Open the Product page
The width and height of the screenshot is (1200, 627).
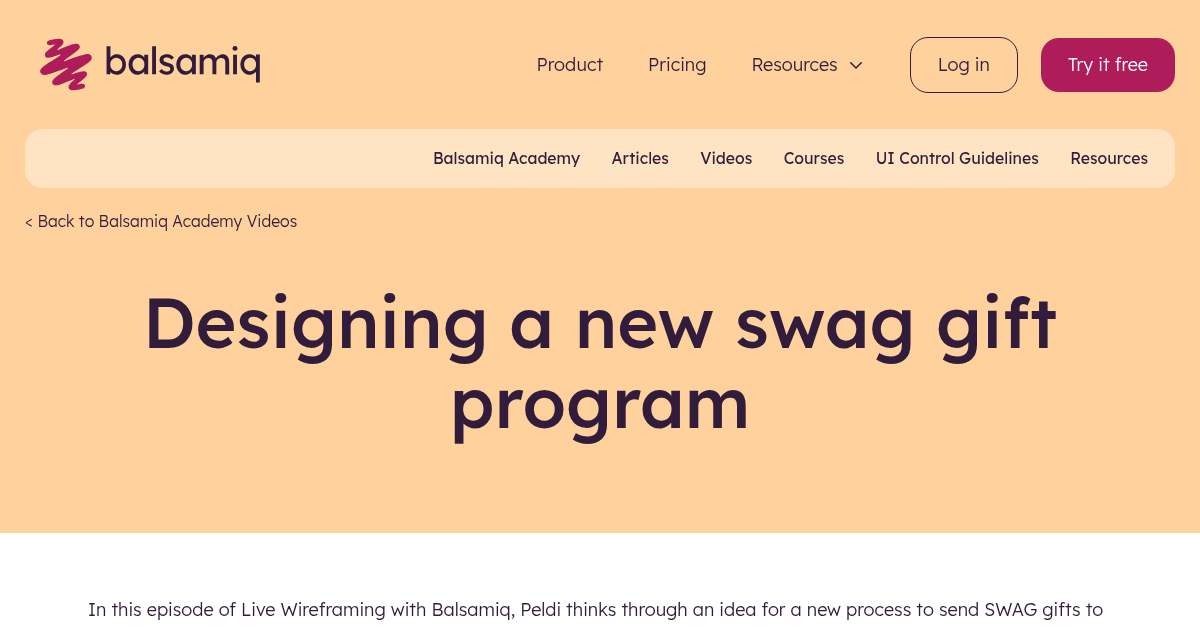point(569,64)
